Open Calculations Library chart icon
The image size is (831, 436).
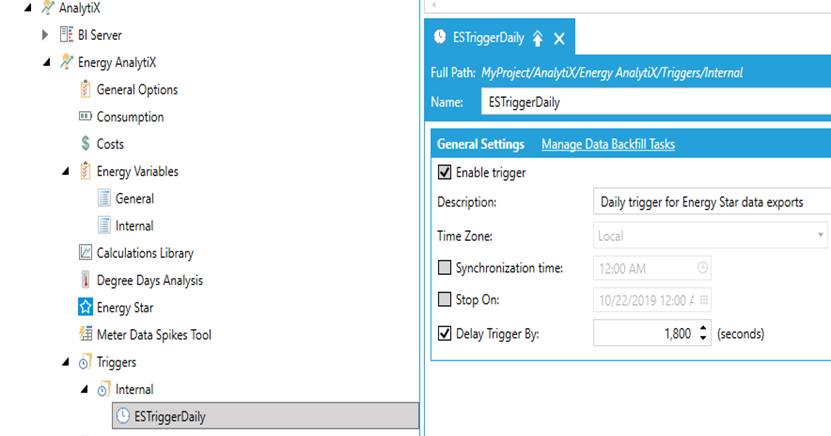[85, 253]
